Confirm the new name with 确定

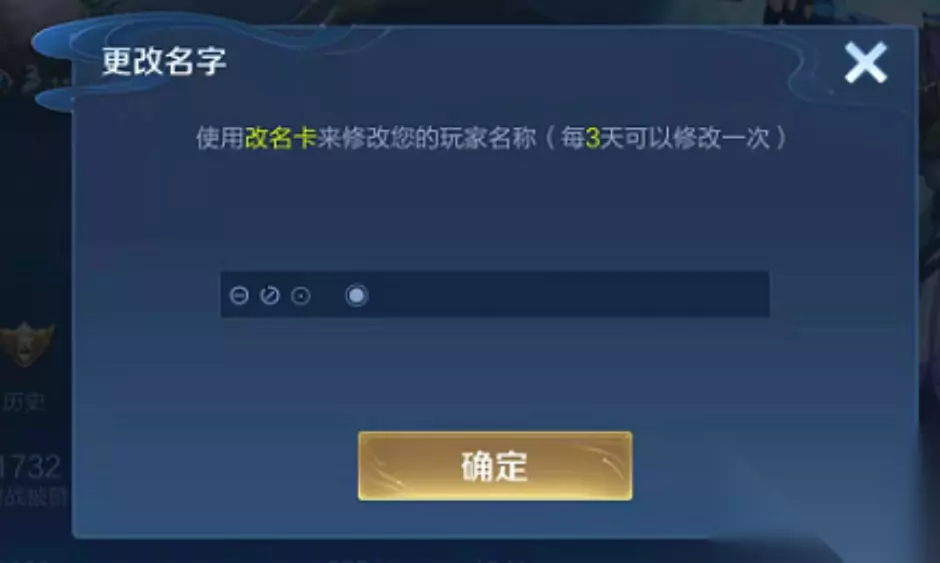[495, 466]
